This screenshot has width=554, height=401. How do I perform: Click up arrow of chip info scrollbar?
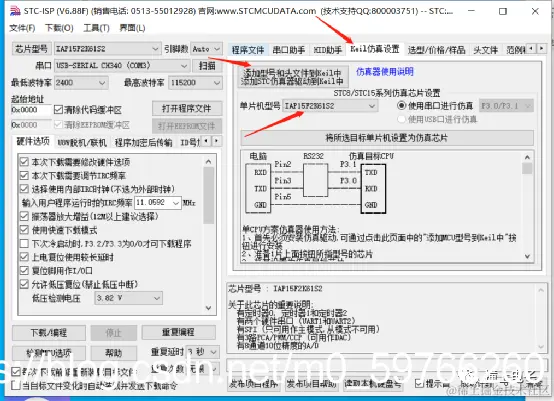541,290
